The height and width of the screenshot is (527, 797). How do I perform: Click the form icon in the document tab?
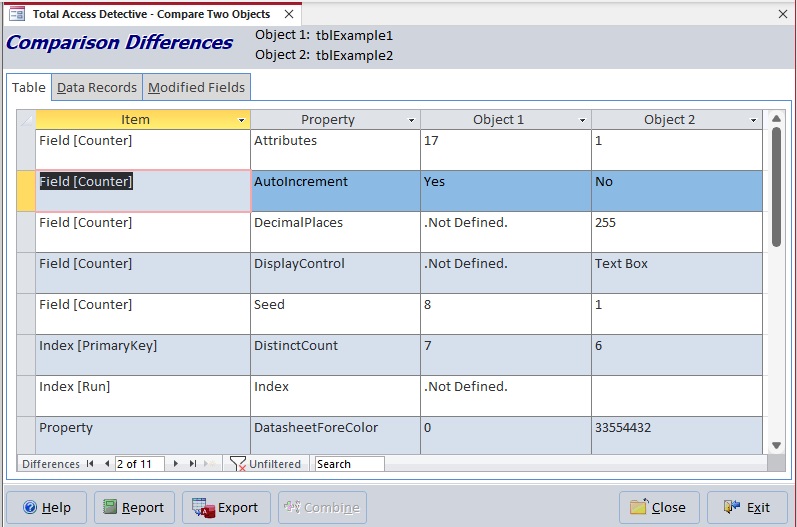(x=17, y=14)
